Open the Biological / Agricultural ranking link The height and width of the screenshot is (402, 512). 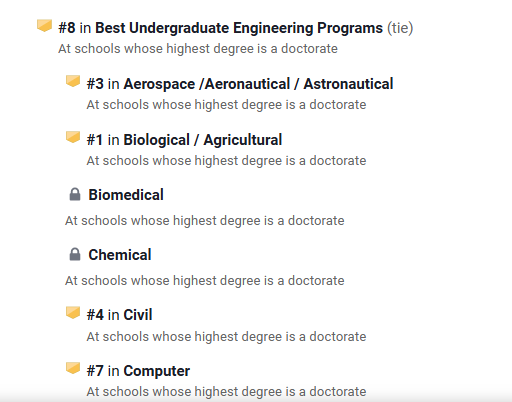pos(203,140)
